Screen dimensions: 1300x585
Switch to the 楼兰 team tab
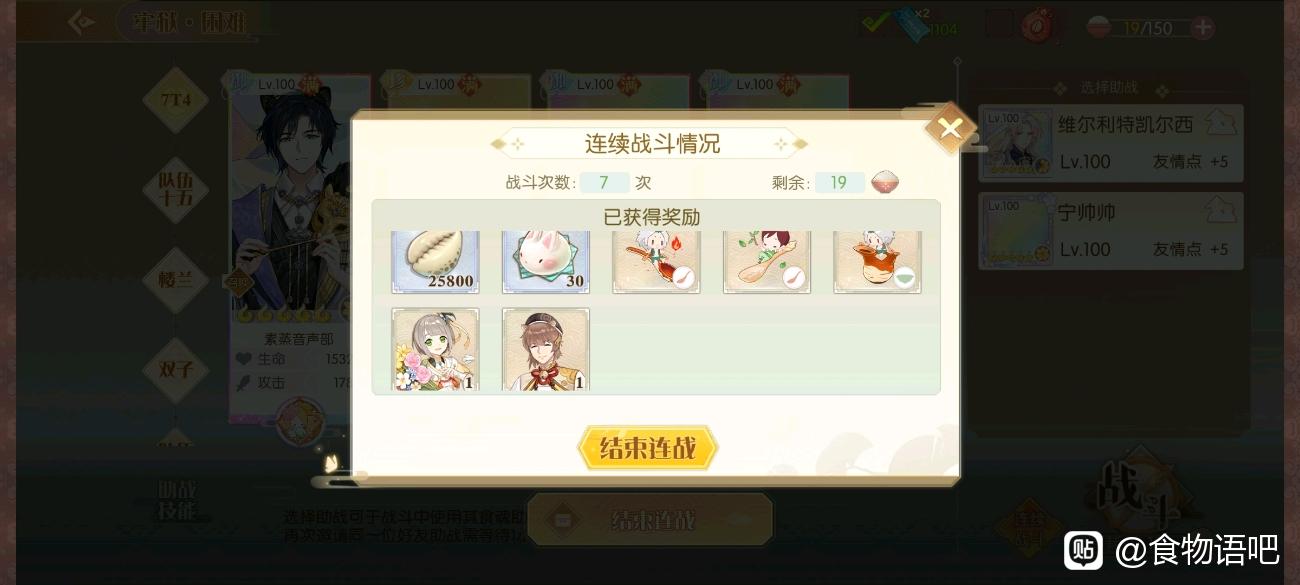[x=175, y=279]
